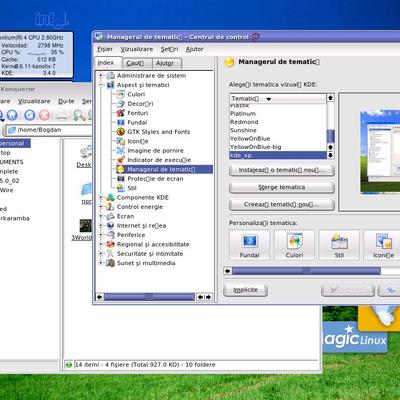Open Stil customization tile

339,245
